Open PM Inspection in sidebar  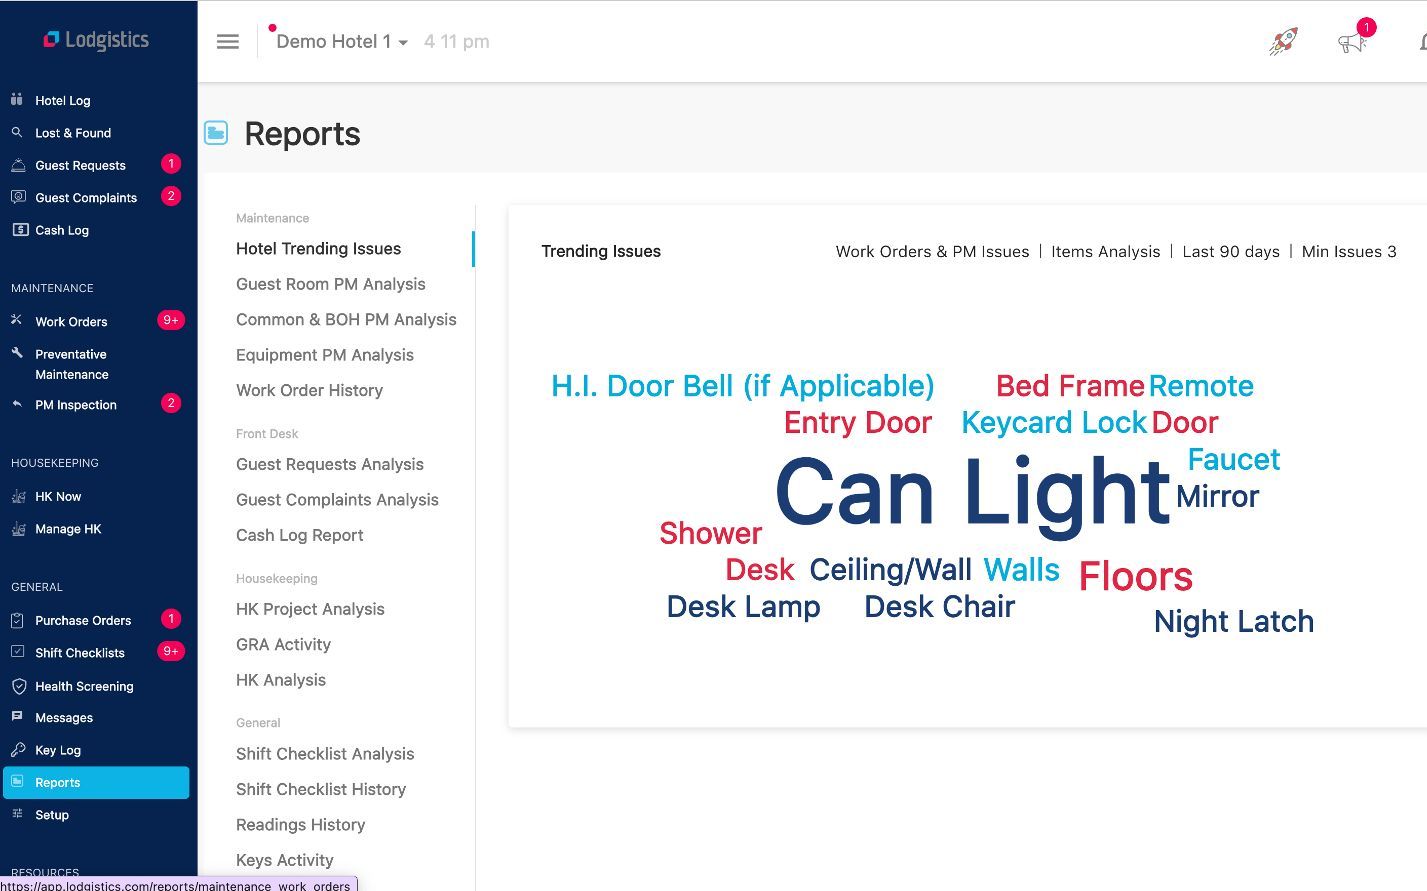pyautogui.click(x=76, y=405)
